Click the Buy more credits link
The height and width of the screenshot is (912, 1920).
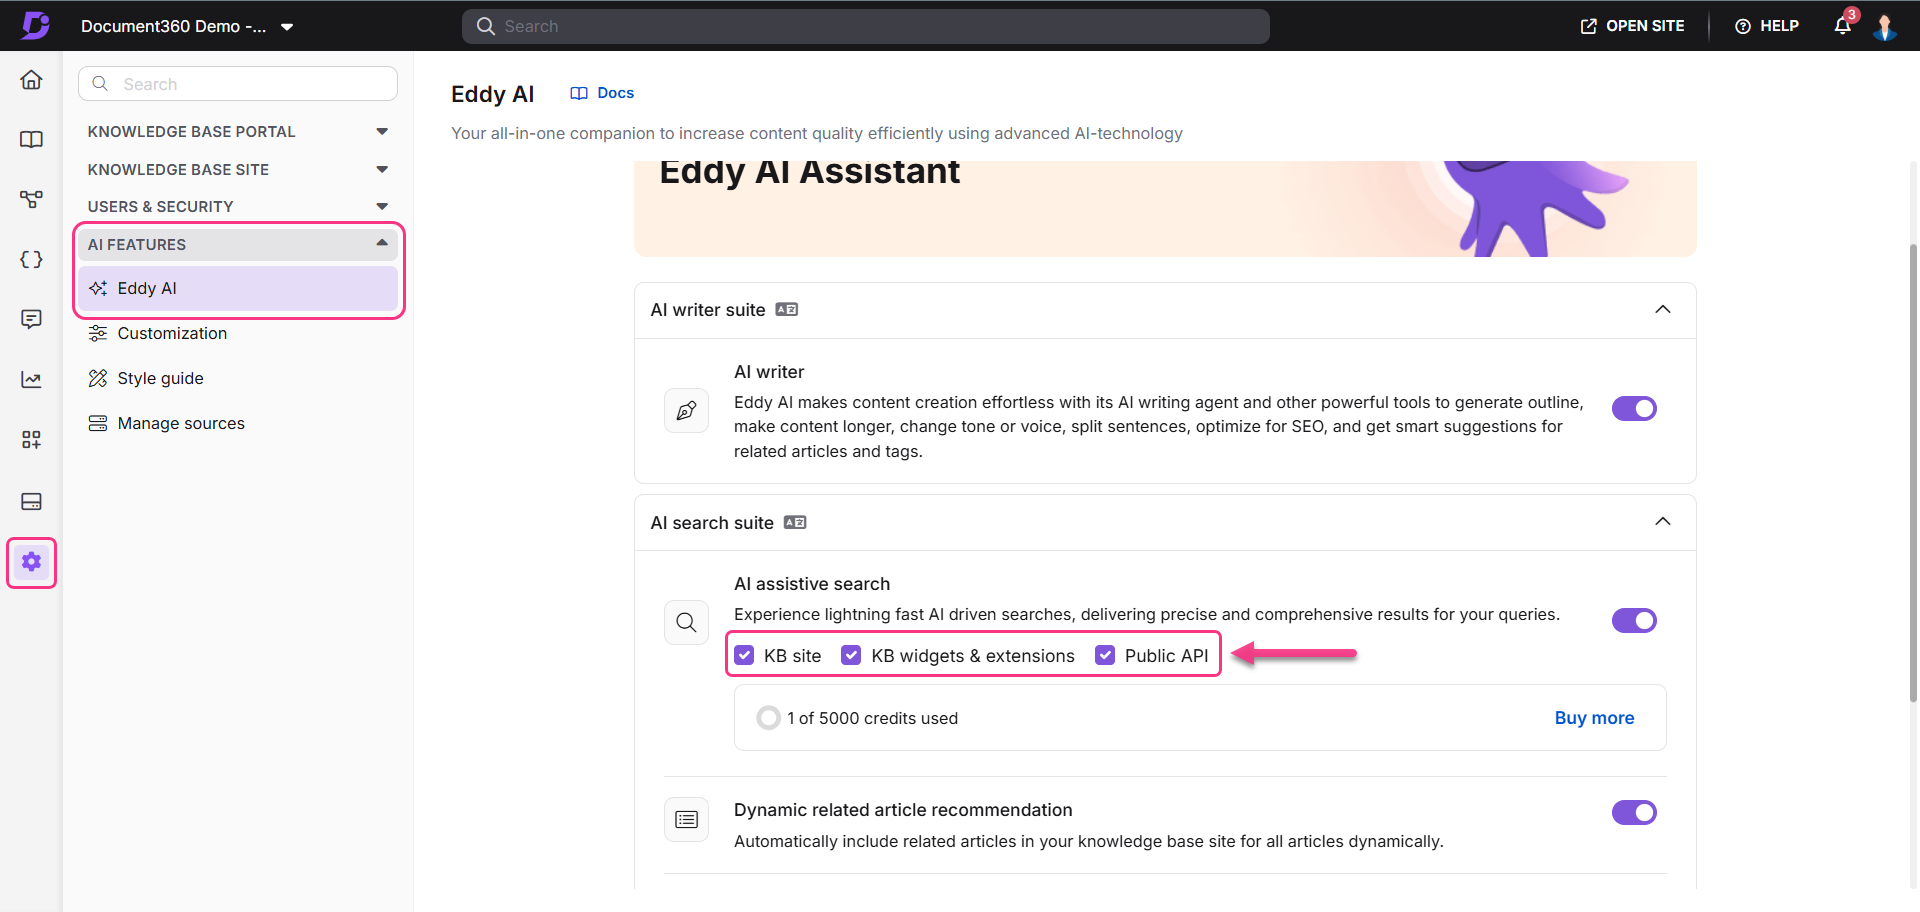[x=1594, y=718]
